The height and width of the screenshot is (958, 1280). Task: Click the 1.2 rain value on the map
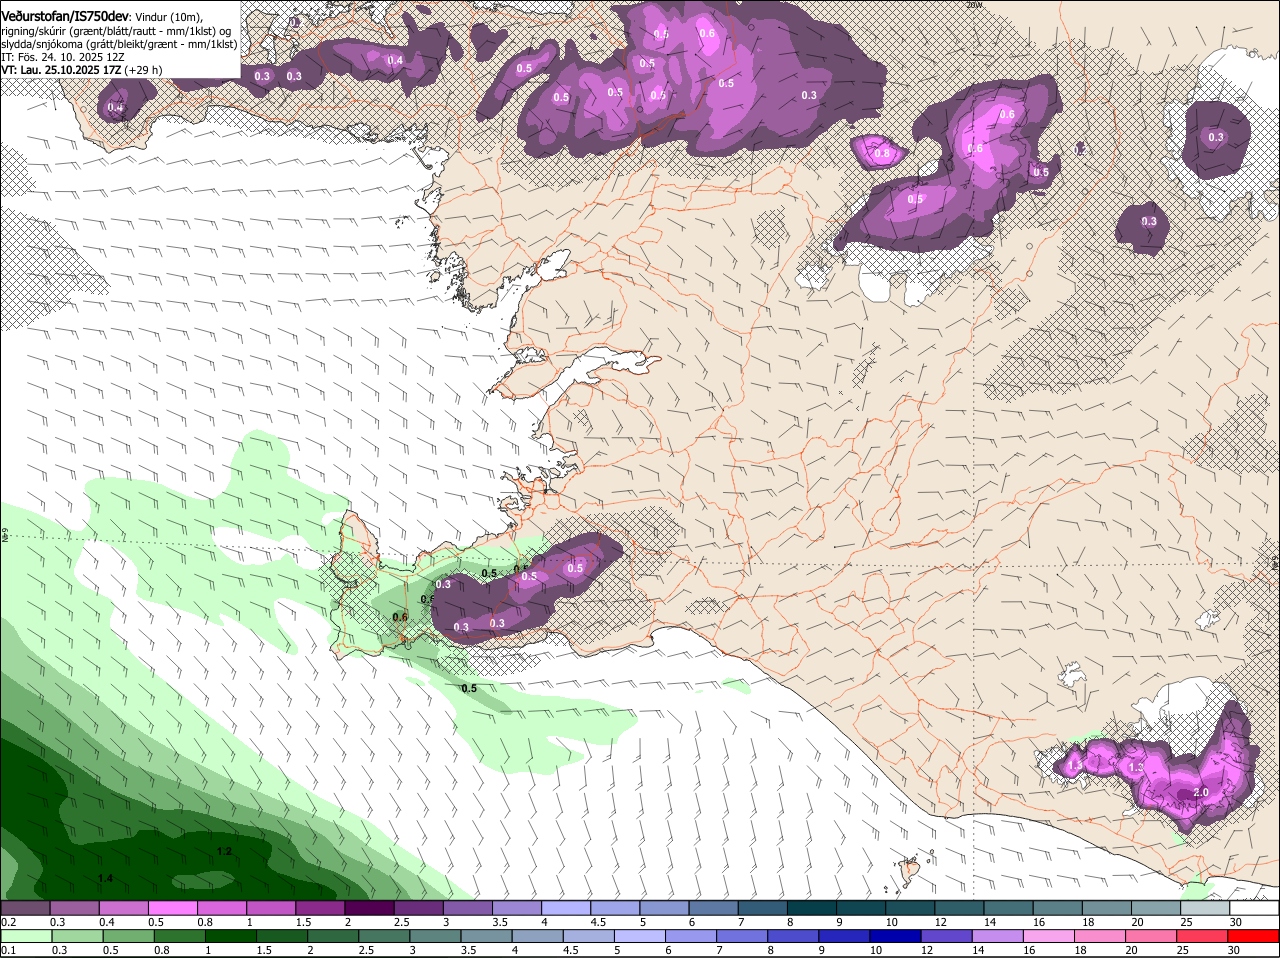224,851
